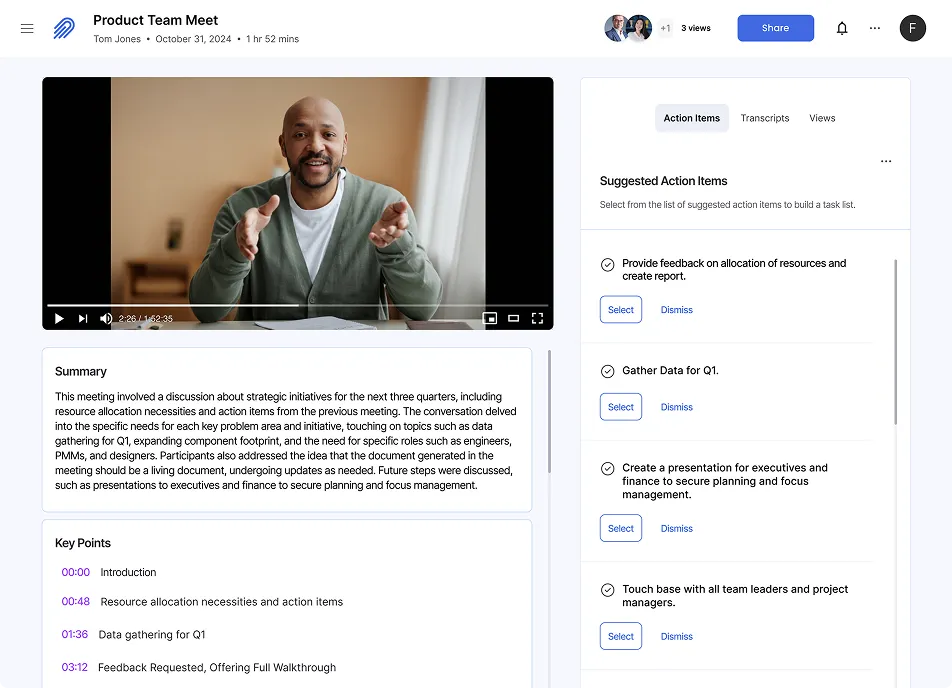Click the Product Team Meet title
This screenshot has width=952, height=688.
tap(155, 20)
